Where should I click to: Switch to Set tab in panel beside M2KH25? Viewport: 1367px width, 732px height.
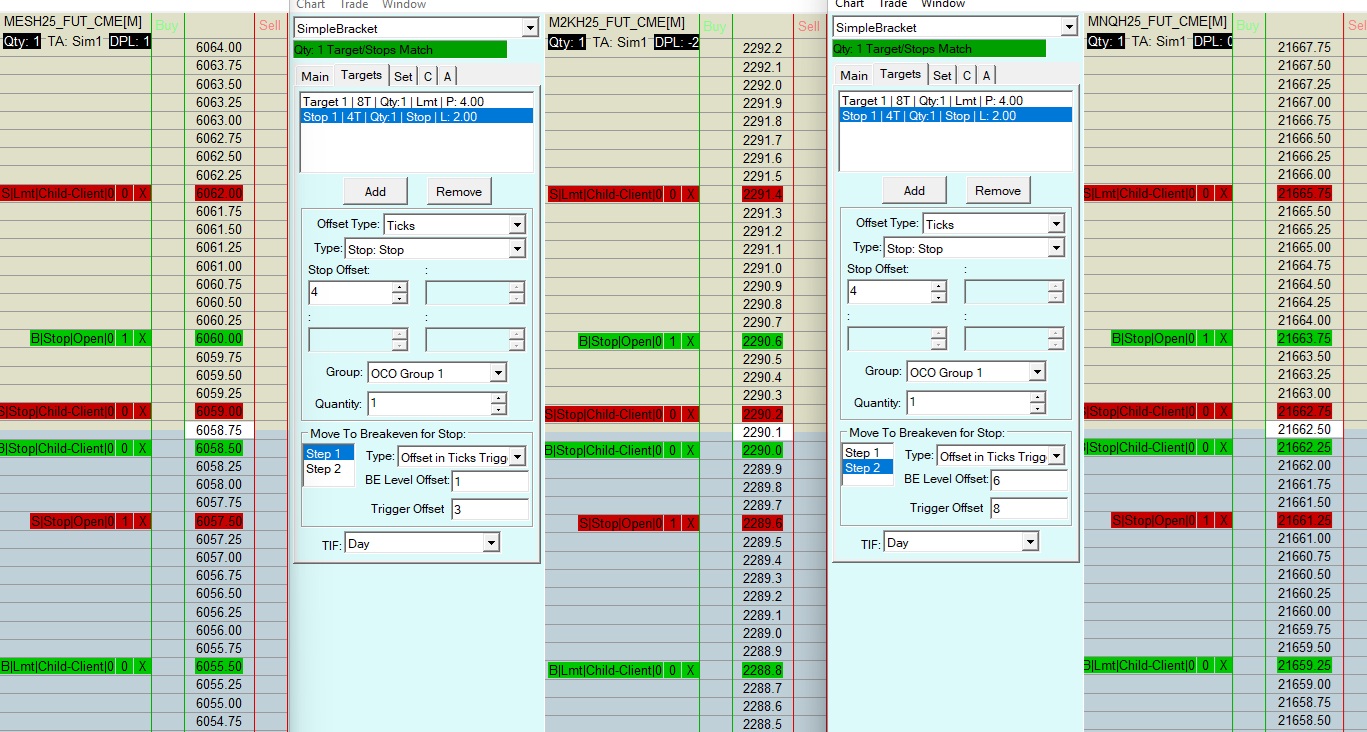(403, 76)
